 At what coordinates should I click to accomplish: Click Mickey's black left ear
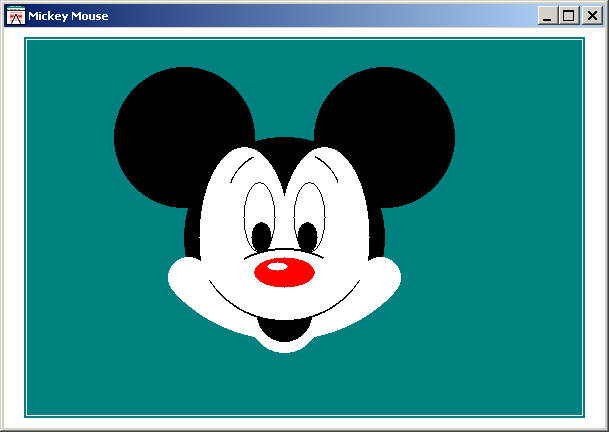pyautogui.click(x=184, y=137)
